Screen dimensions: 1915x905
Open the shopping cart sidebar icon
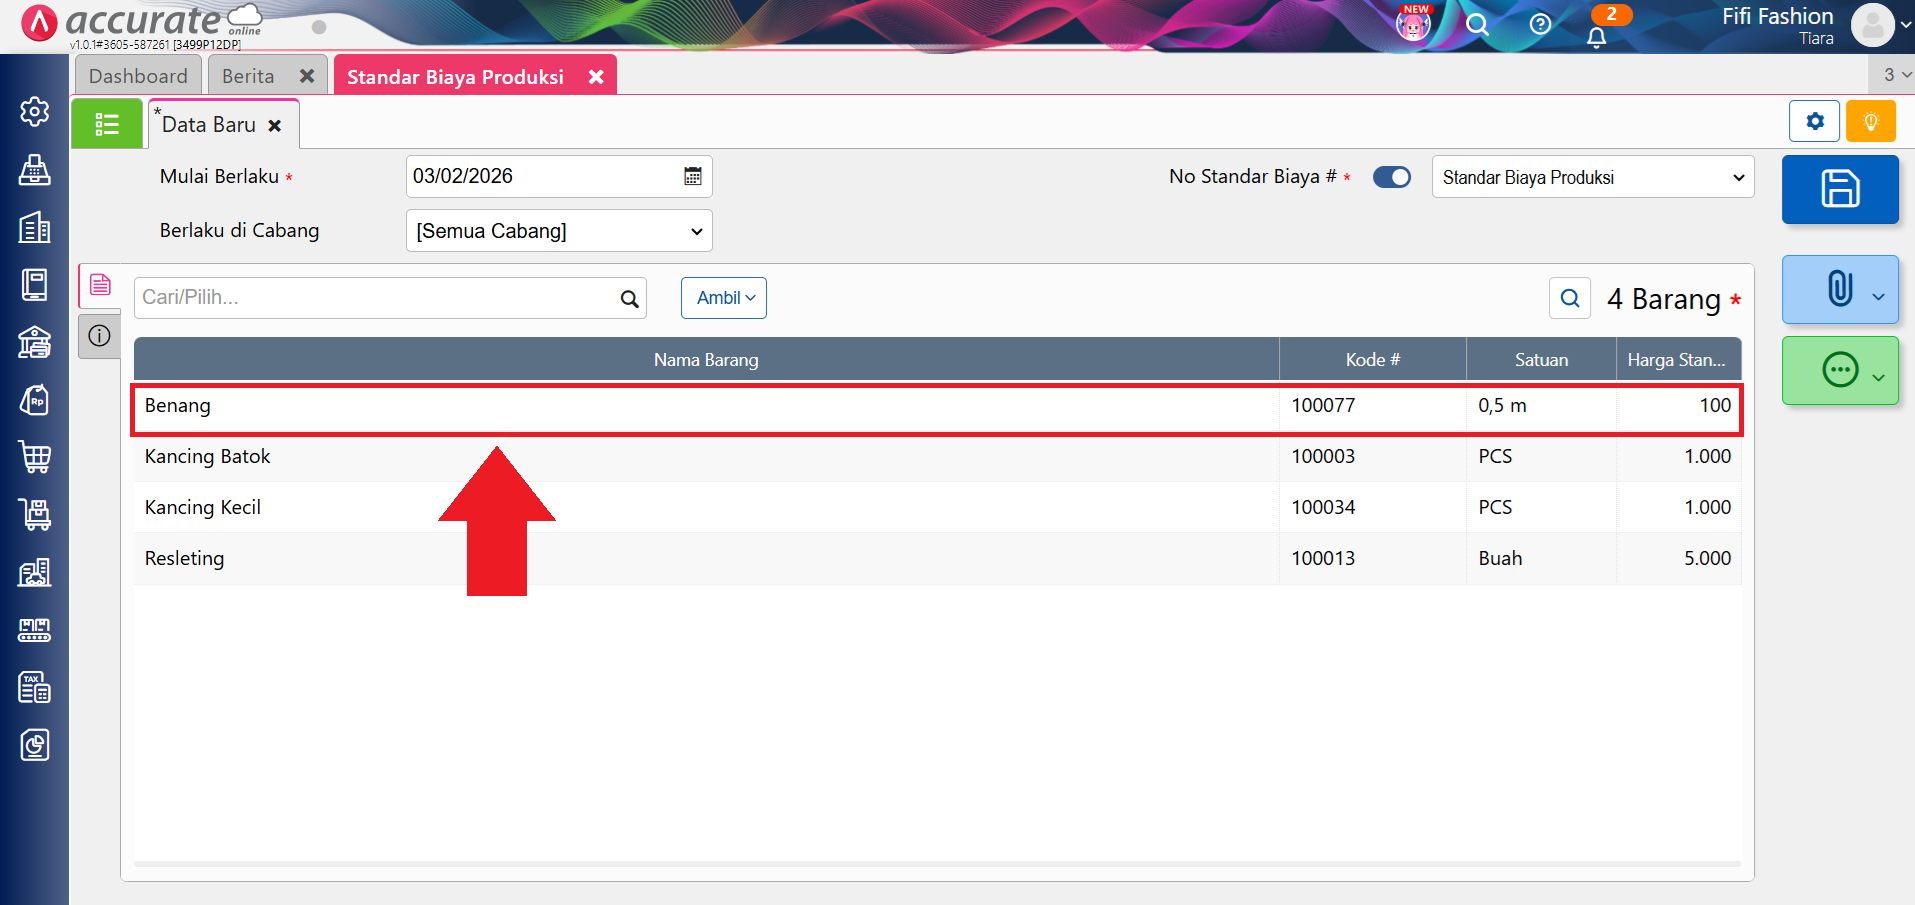35,457
